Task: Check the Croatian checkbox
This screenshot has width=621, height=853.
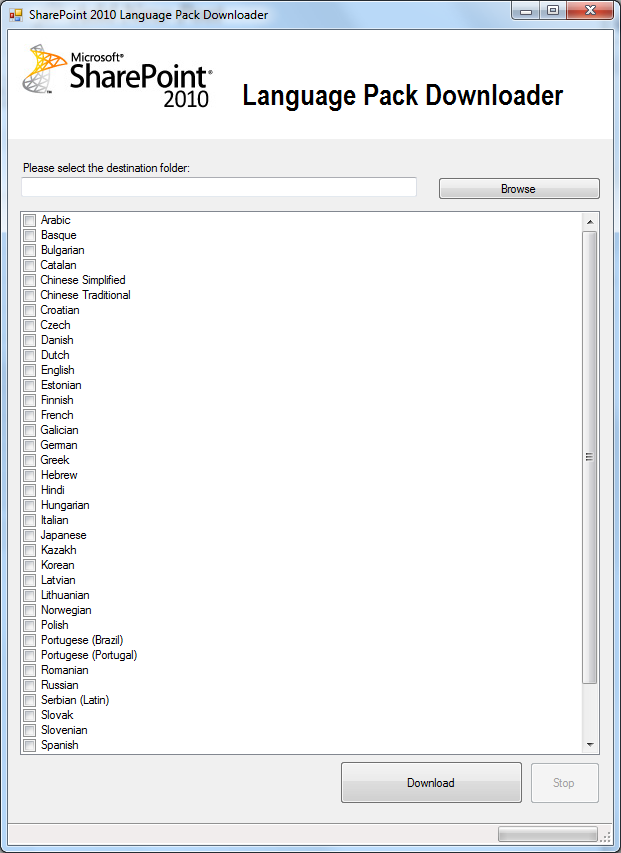Action: pos(30,310)
